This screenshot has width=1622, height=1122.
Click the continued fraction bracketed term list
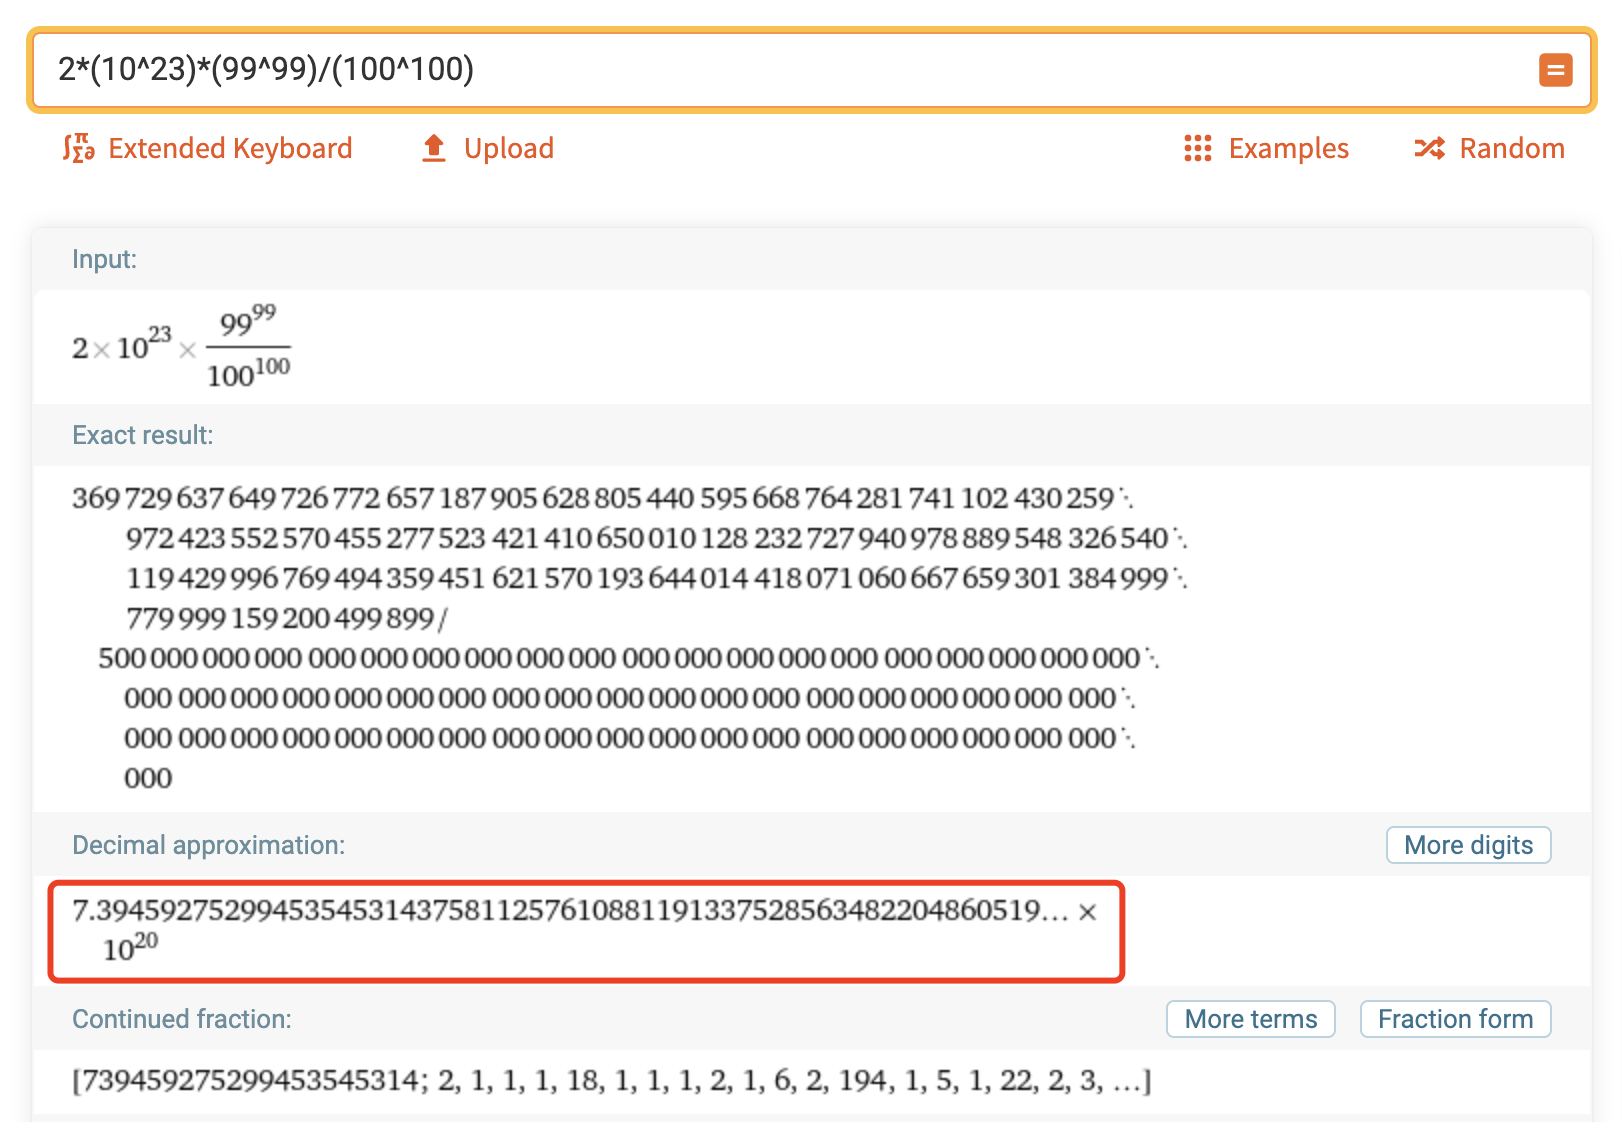pos(611,1081)
